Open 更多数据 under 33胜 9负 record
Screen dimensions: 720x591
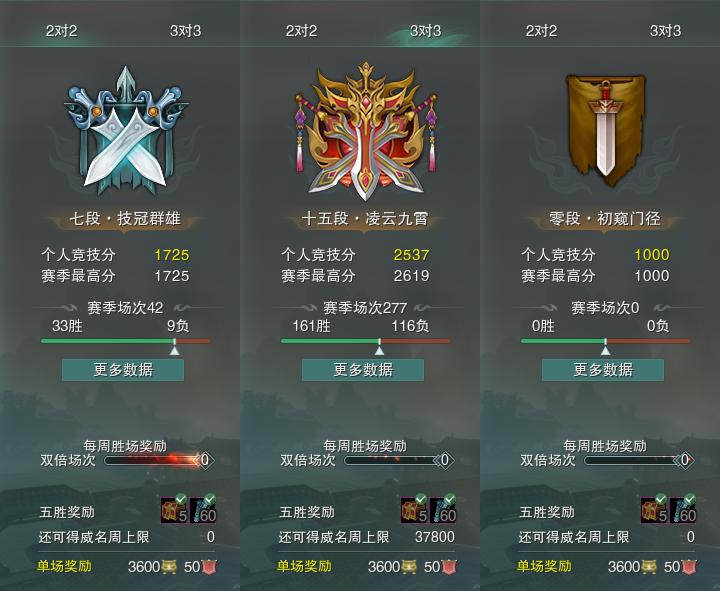(x=123, y=370)
